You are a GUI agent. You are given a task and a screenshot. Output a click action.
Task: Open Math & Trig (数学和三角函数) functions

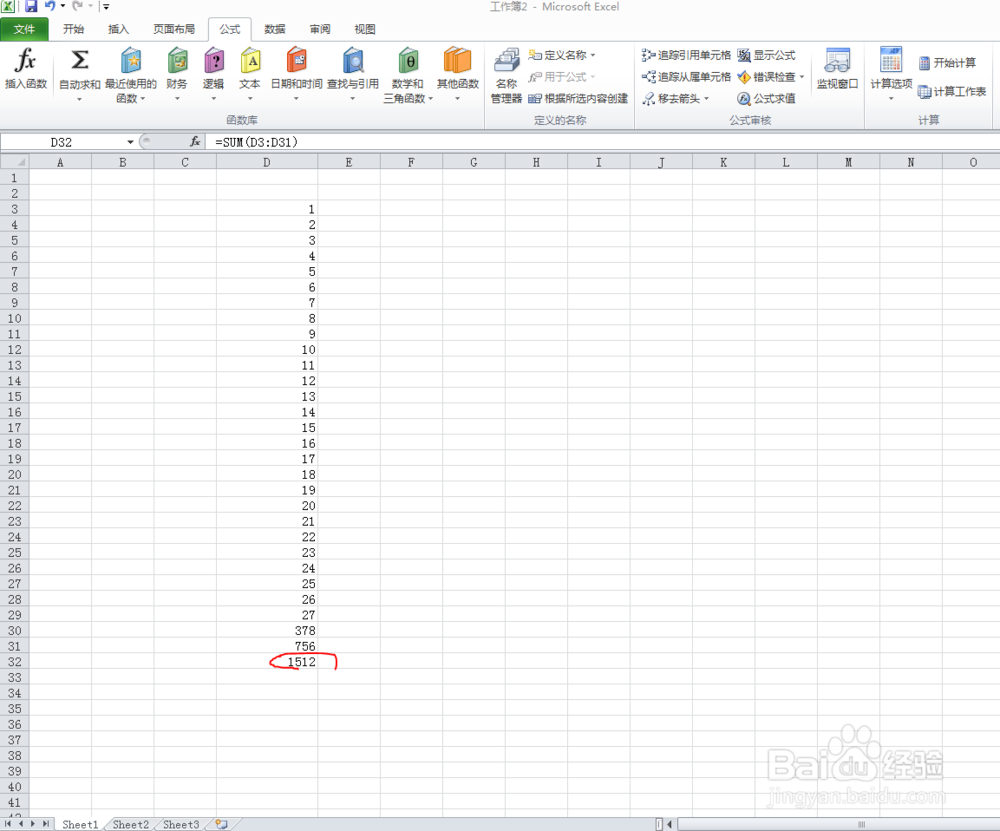click(408, 74)
